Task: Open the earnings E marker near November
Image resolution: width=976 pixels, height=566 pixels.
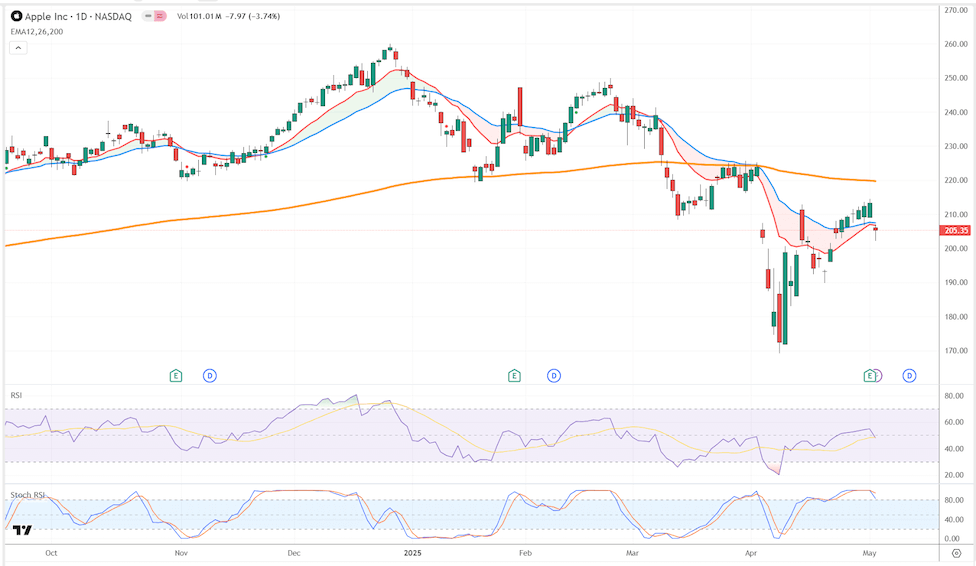Action: point(176,375)
